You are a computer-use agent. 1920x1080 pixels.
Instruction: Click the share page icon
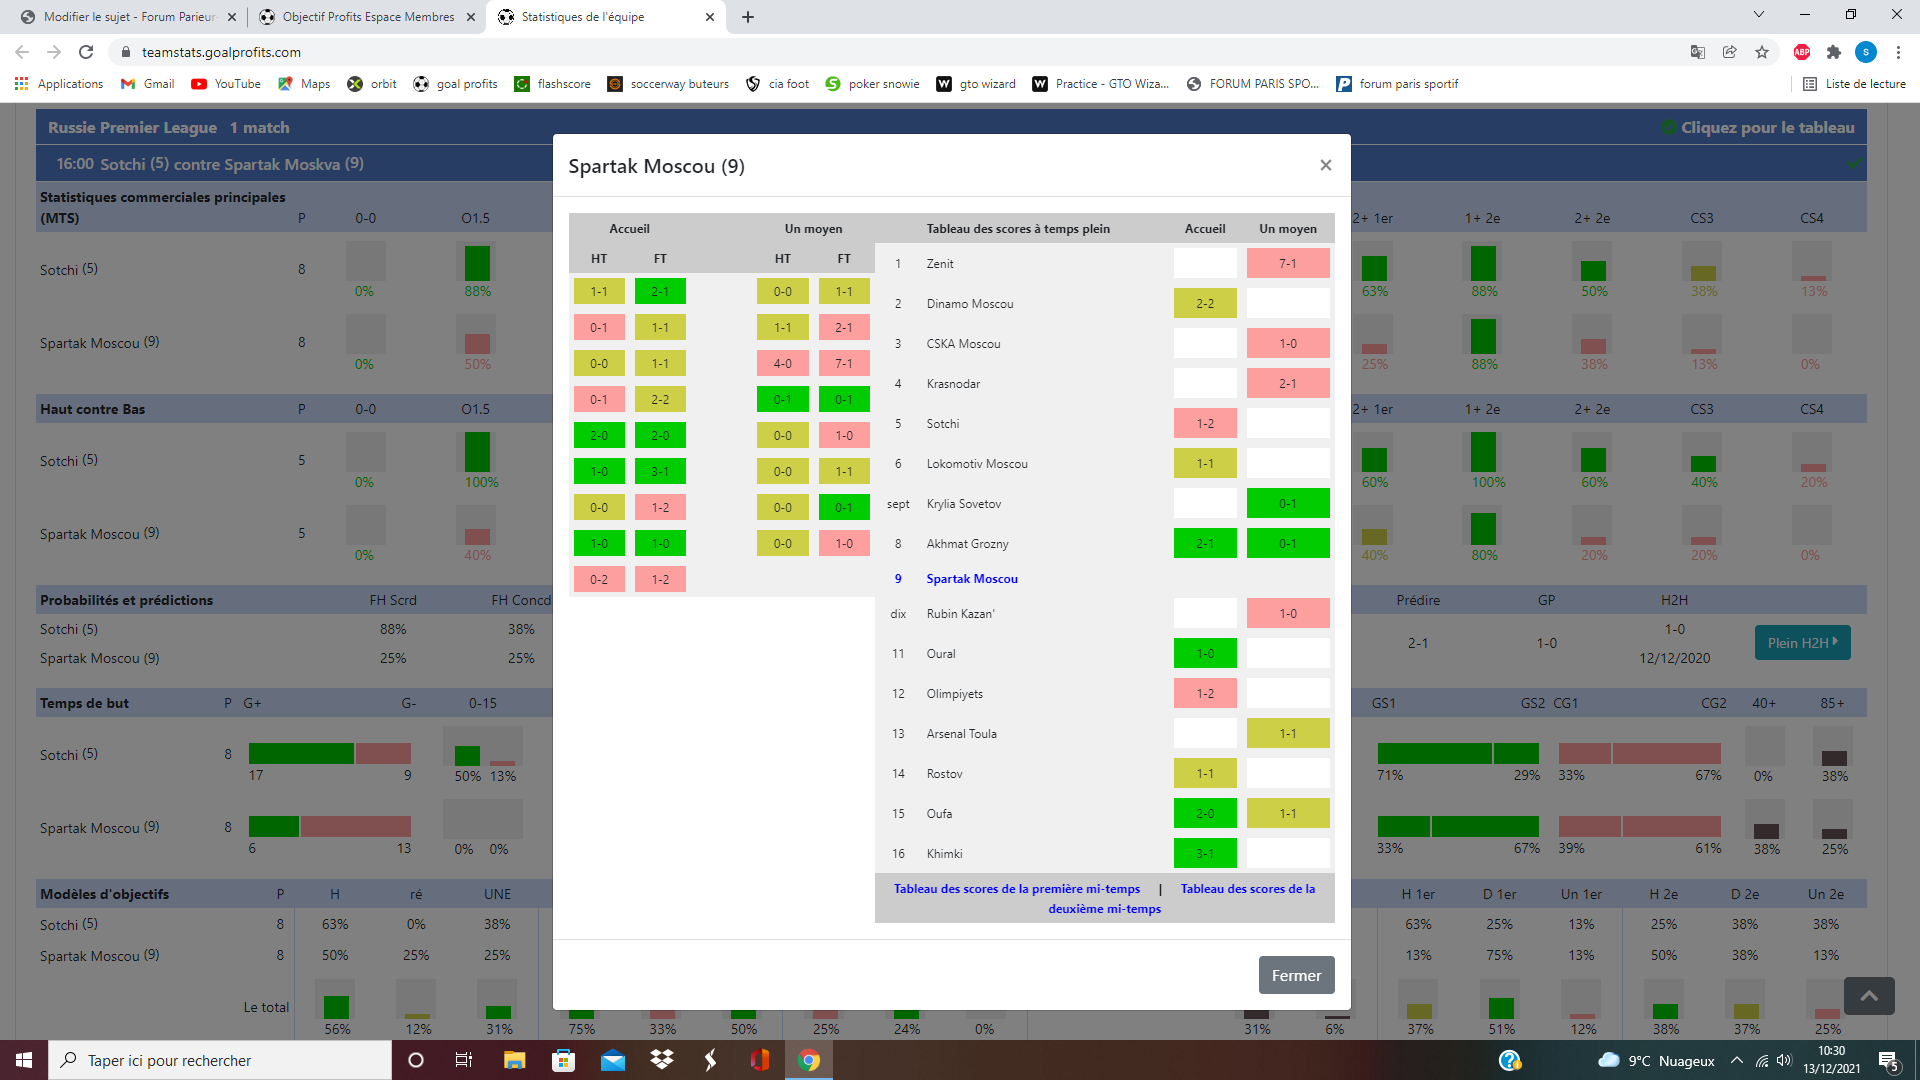pos(1729,52)
